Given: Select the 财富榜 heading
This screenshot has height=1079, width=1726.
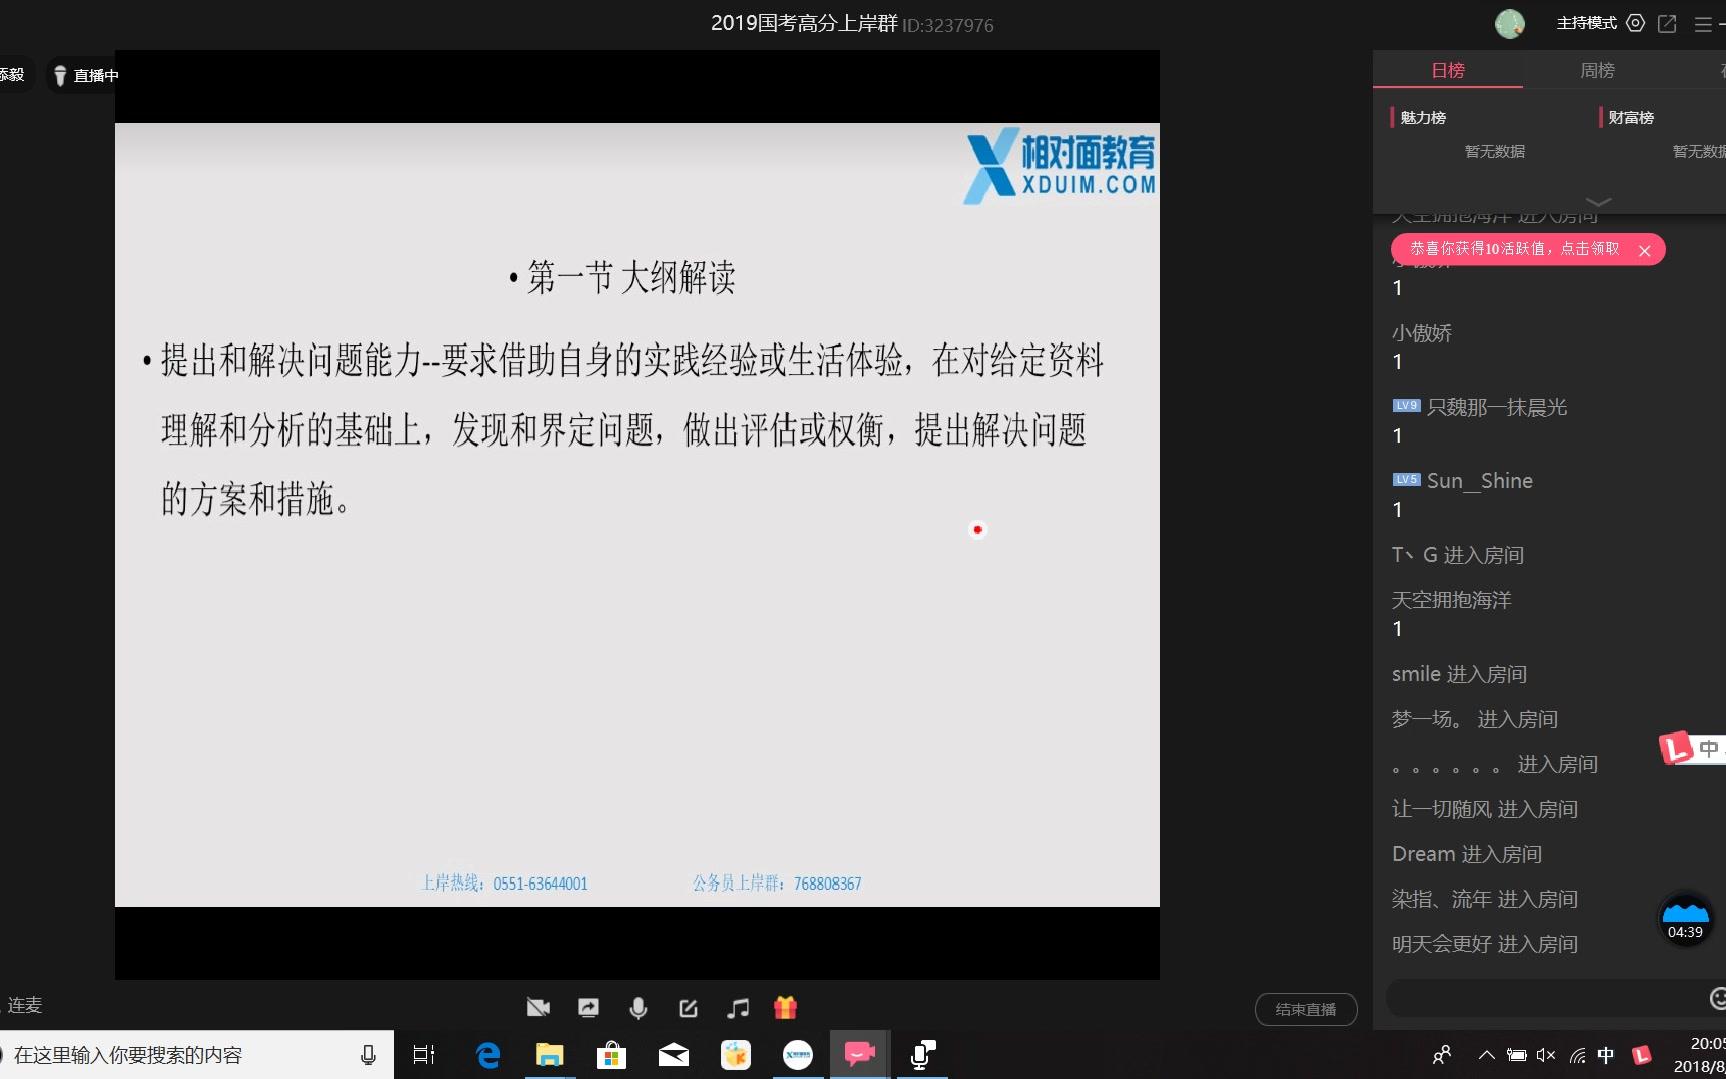Looking at the screenshot, I should 1631,118.
